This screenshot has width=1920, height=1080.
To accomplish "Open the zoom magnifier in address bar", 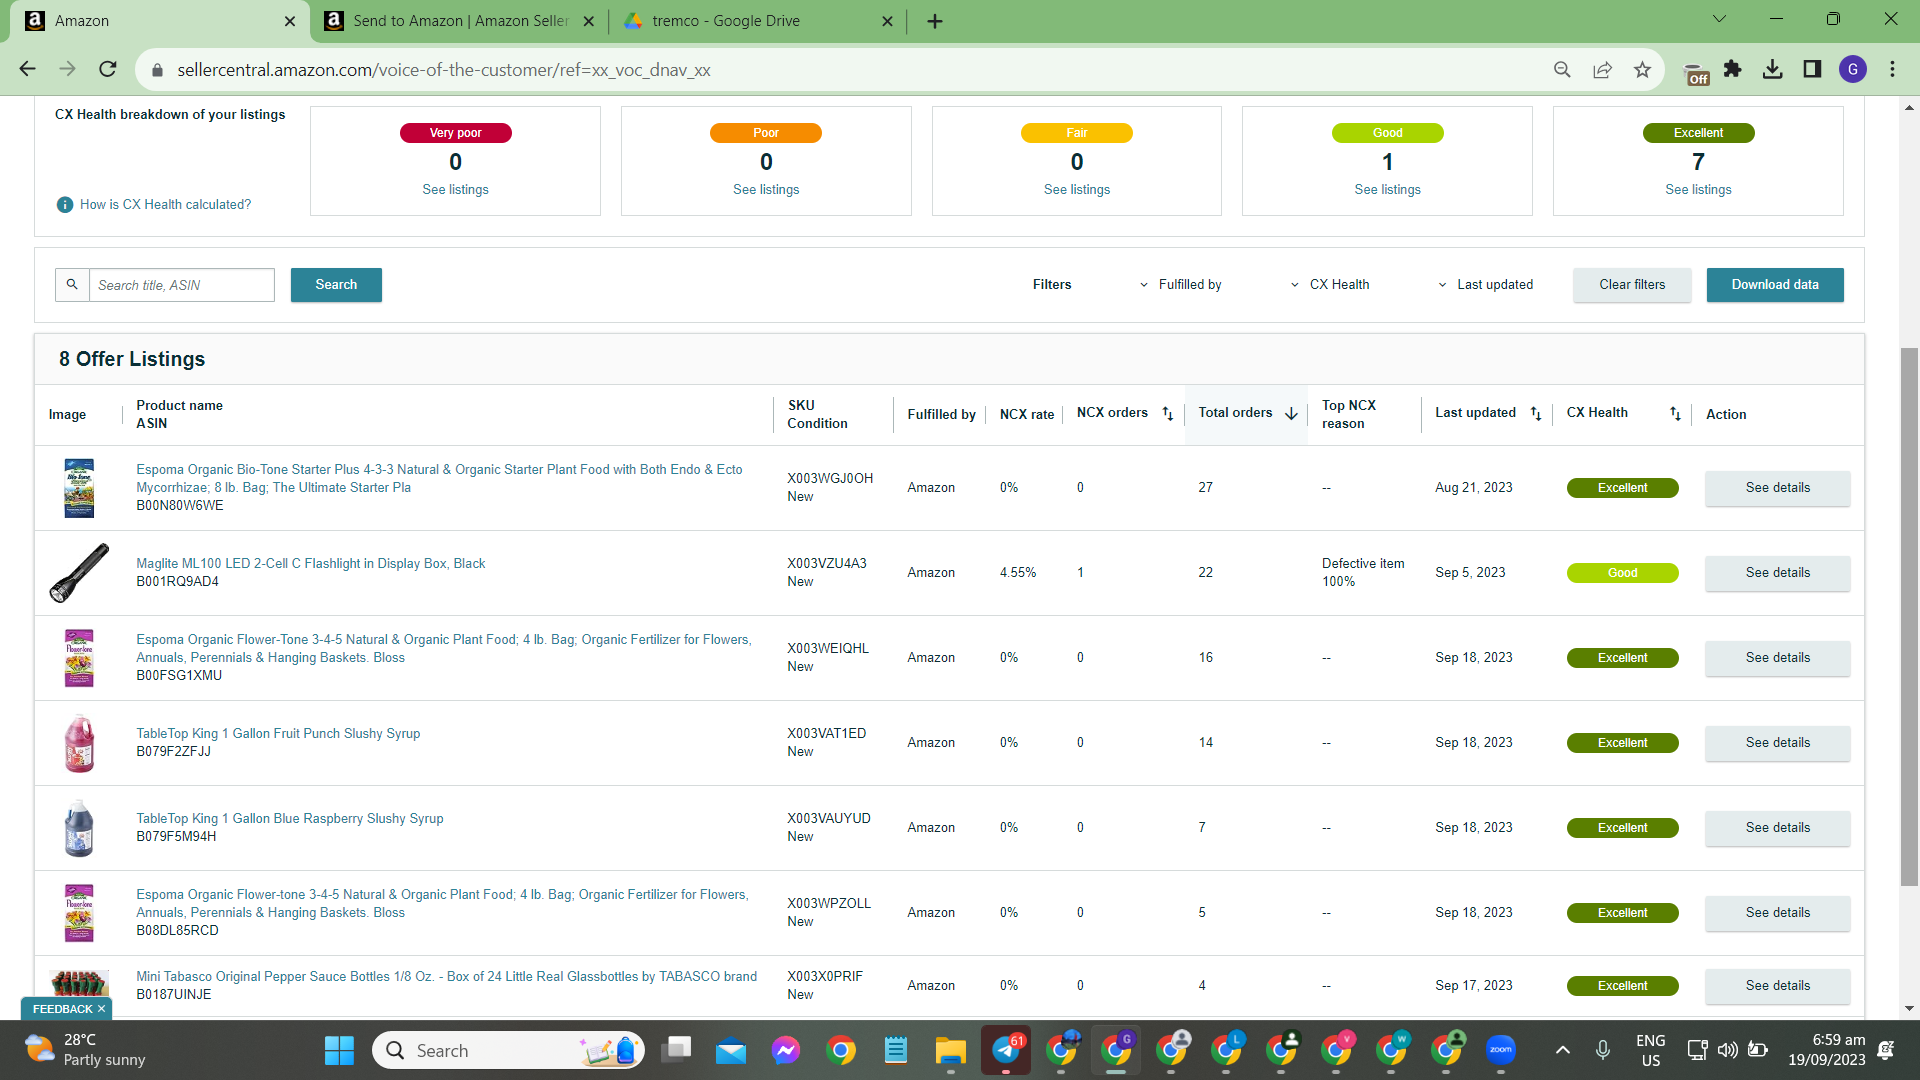I will (x=1562, y=70).
